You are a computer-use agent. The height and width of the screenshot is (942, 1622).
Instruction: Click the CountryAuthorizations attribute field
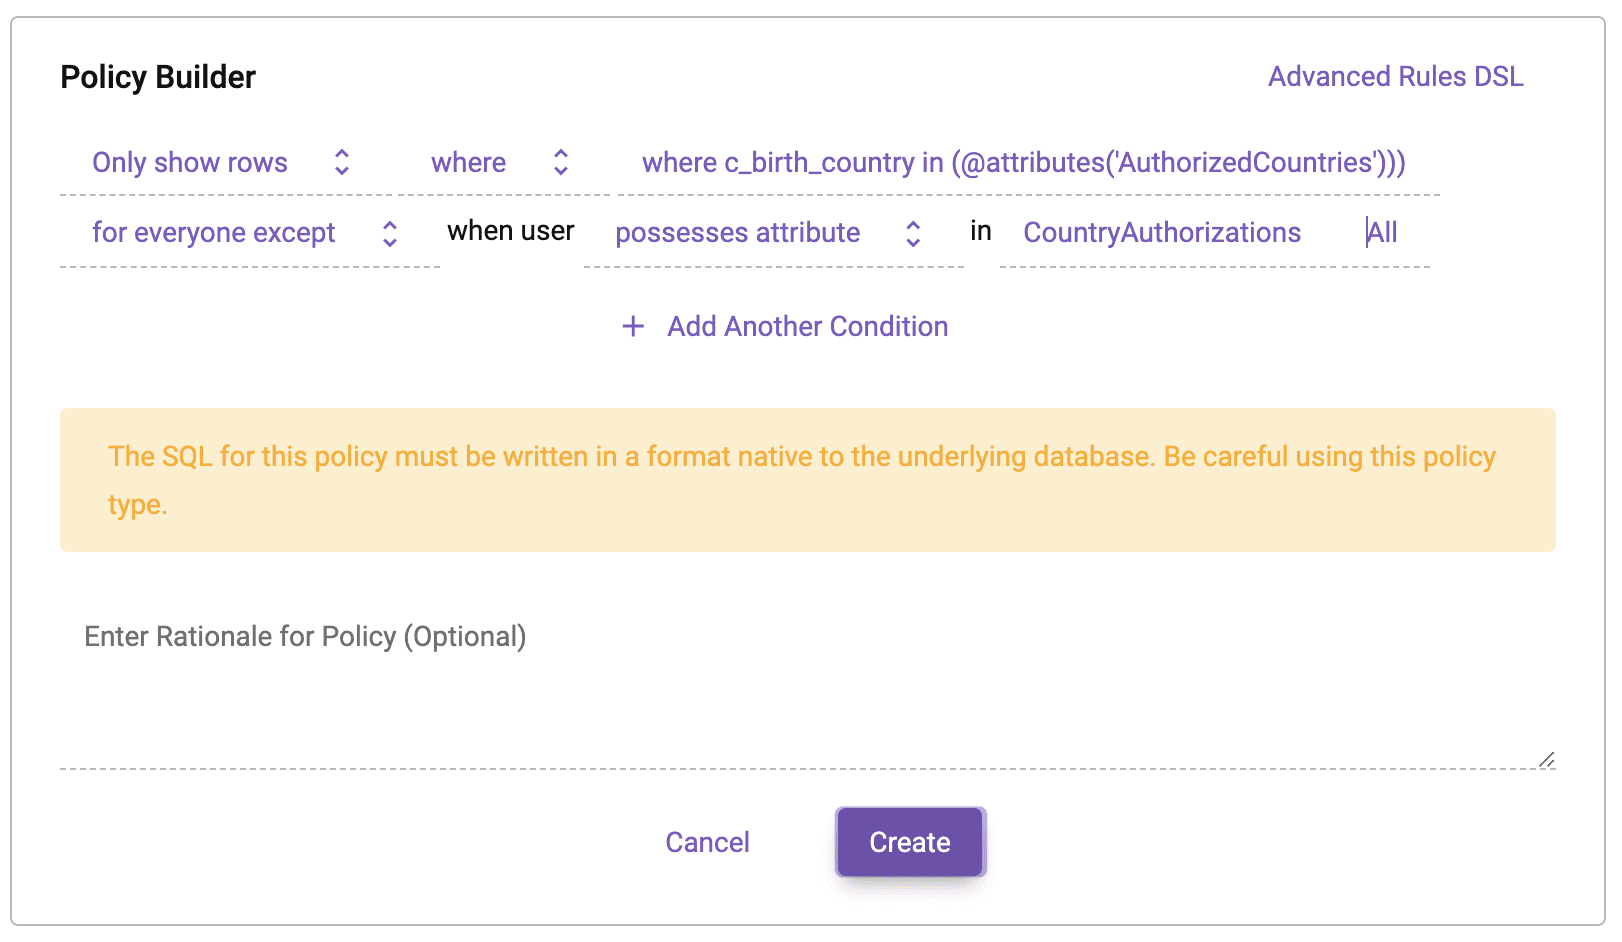click(1162, 233)
